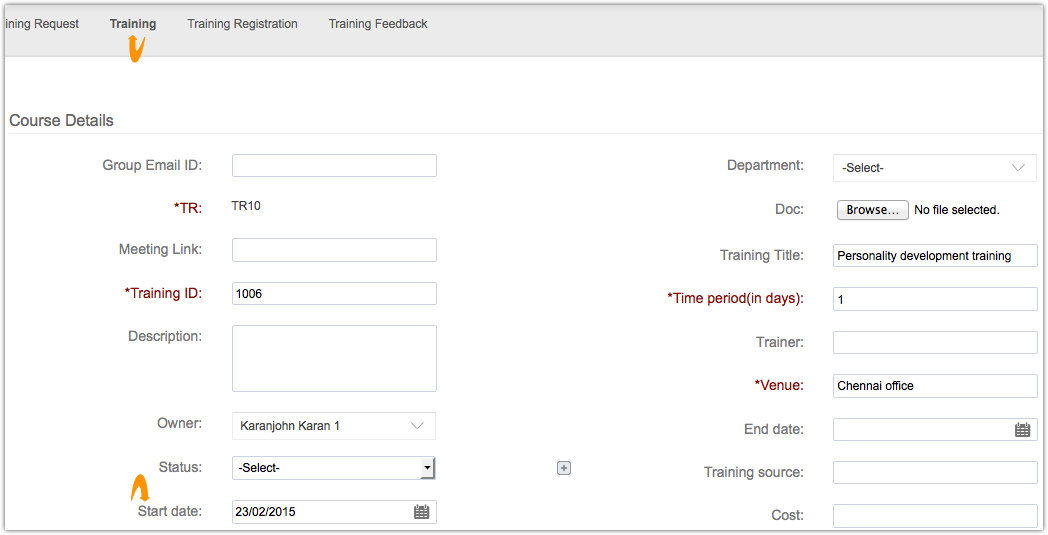The image size is (1048, 535).
Task: Focus the Group Email ID field
Action: 334,166
